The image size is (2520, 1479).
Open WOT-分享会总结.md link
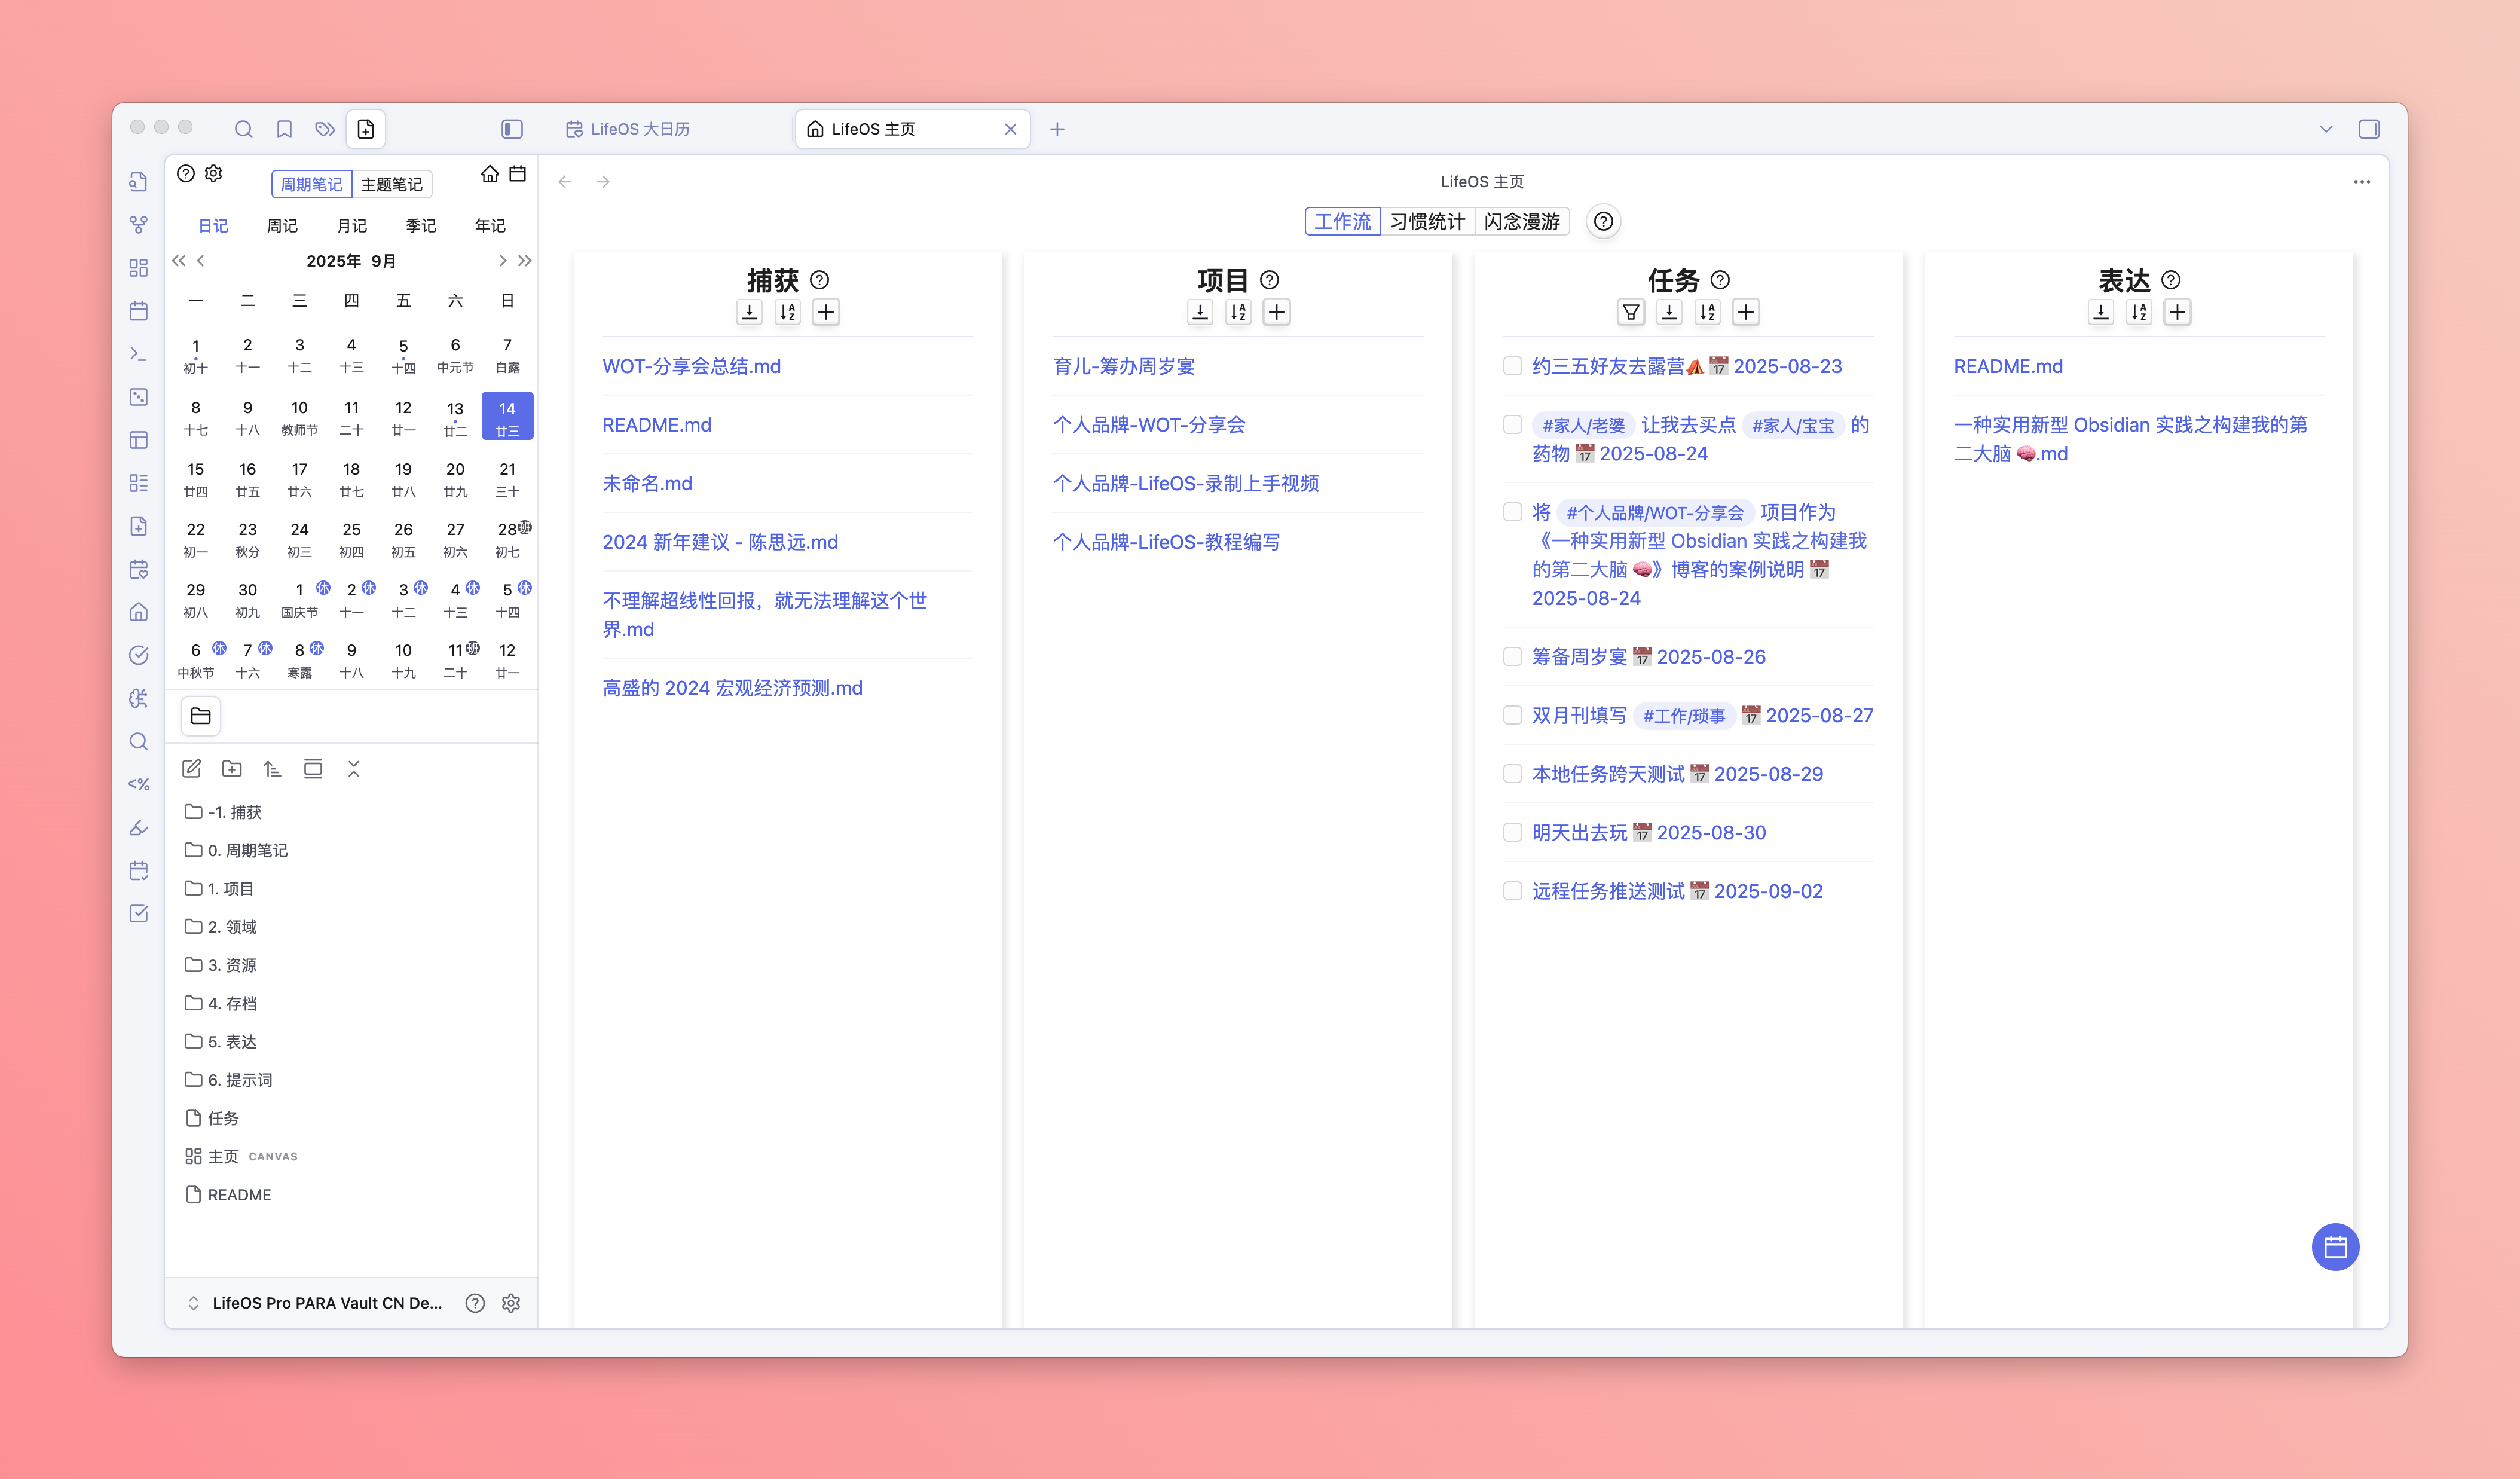coord(691,366)
